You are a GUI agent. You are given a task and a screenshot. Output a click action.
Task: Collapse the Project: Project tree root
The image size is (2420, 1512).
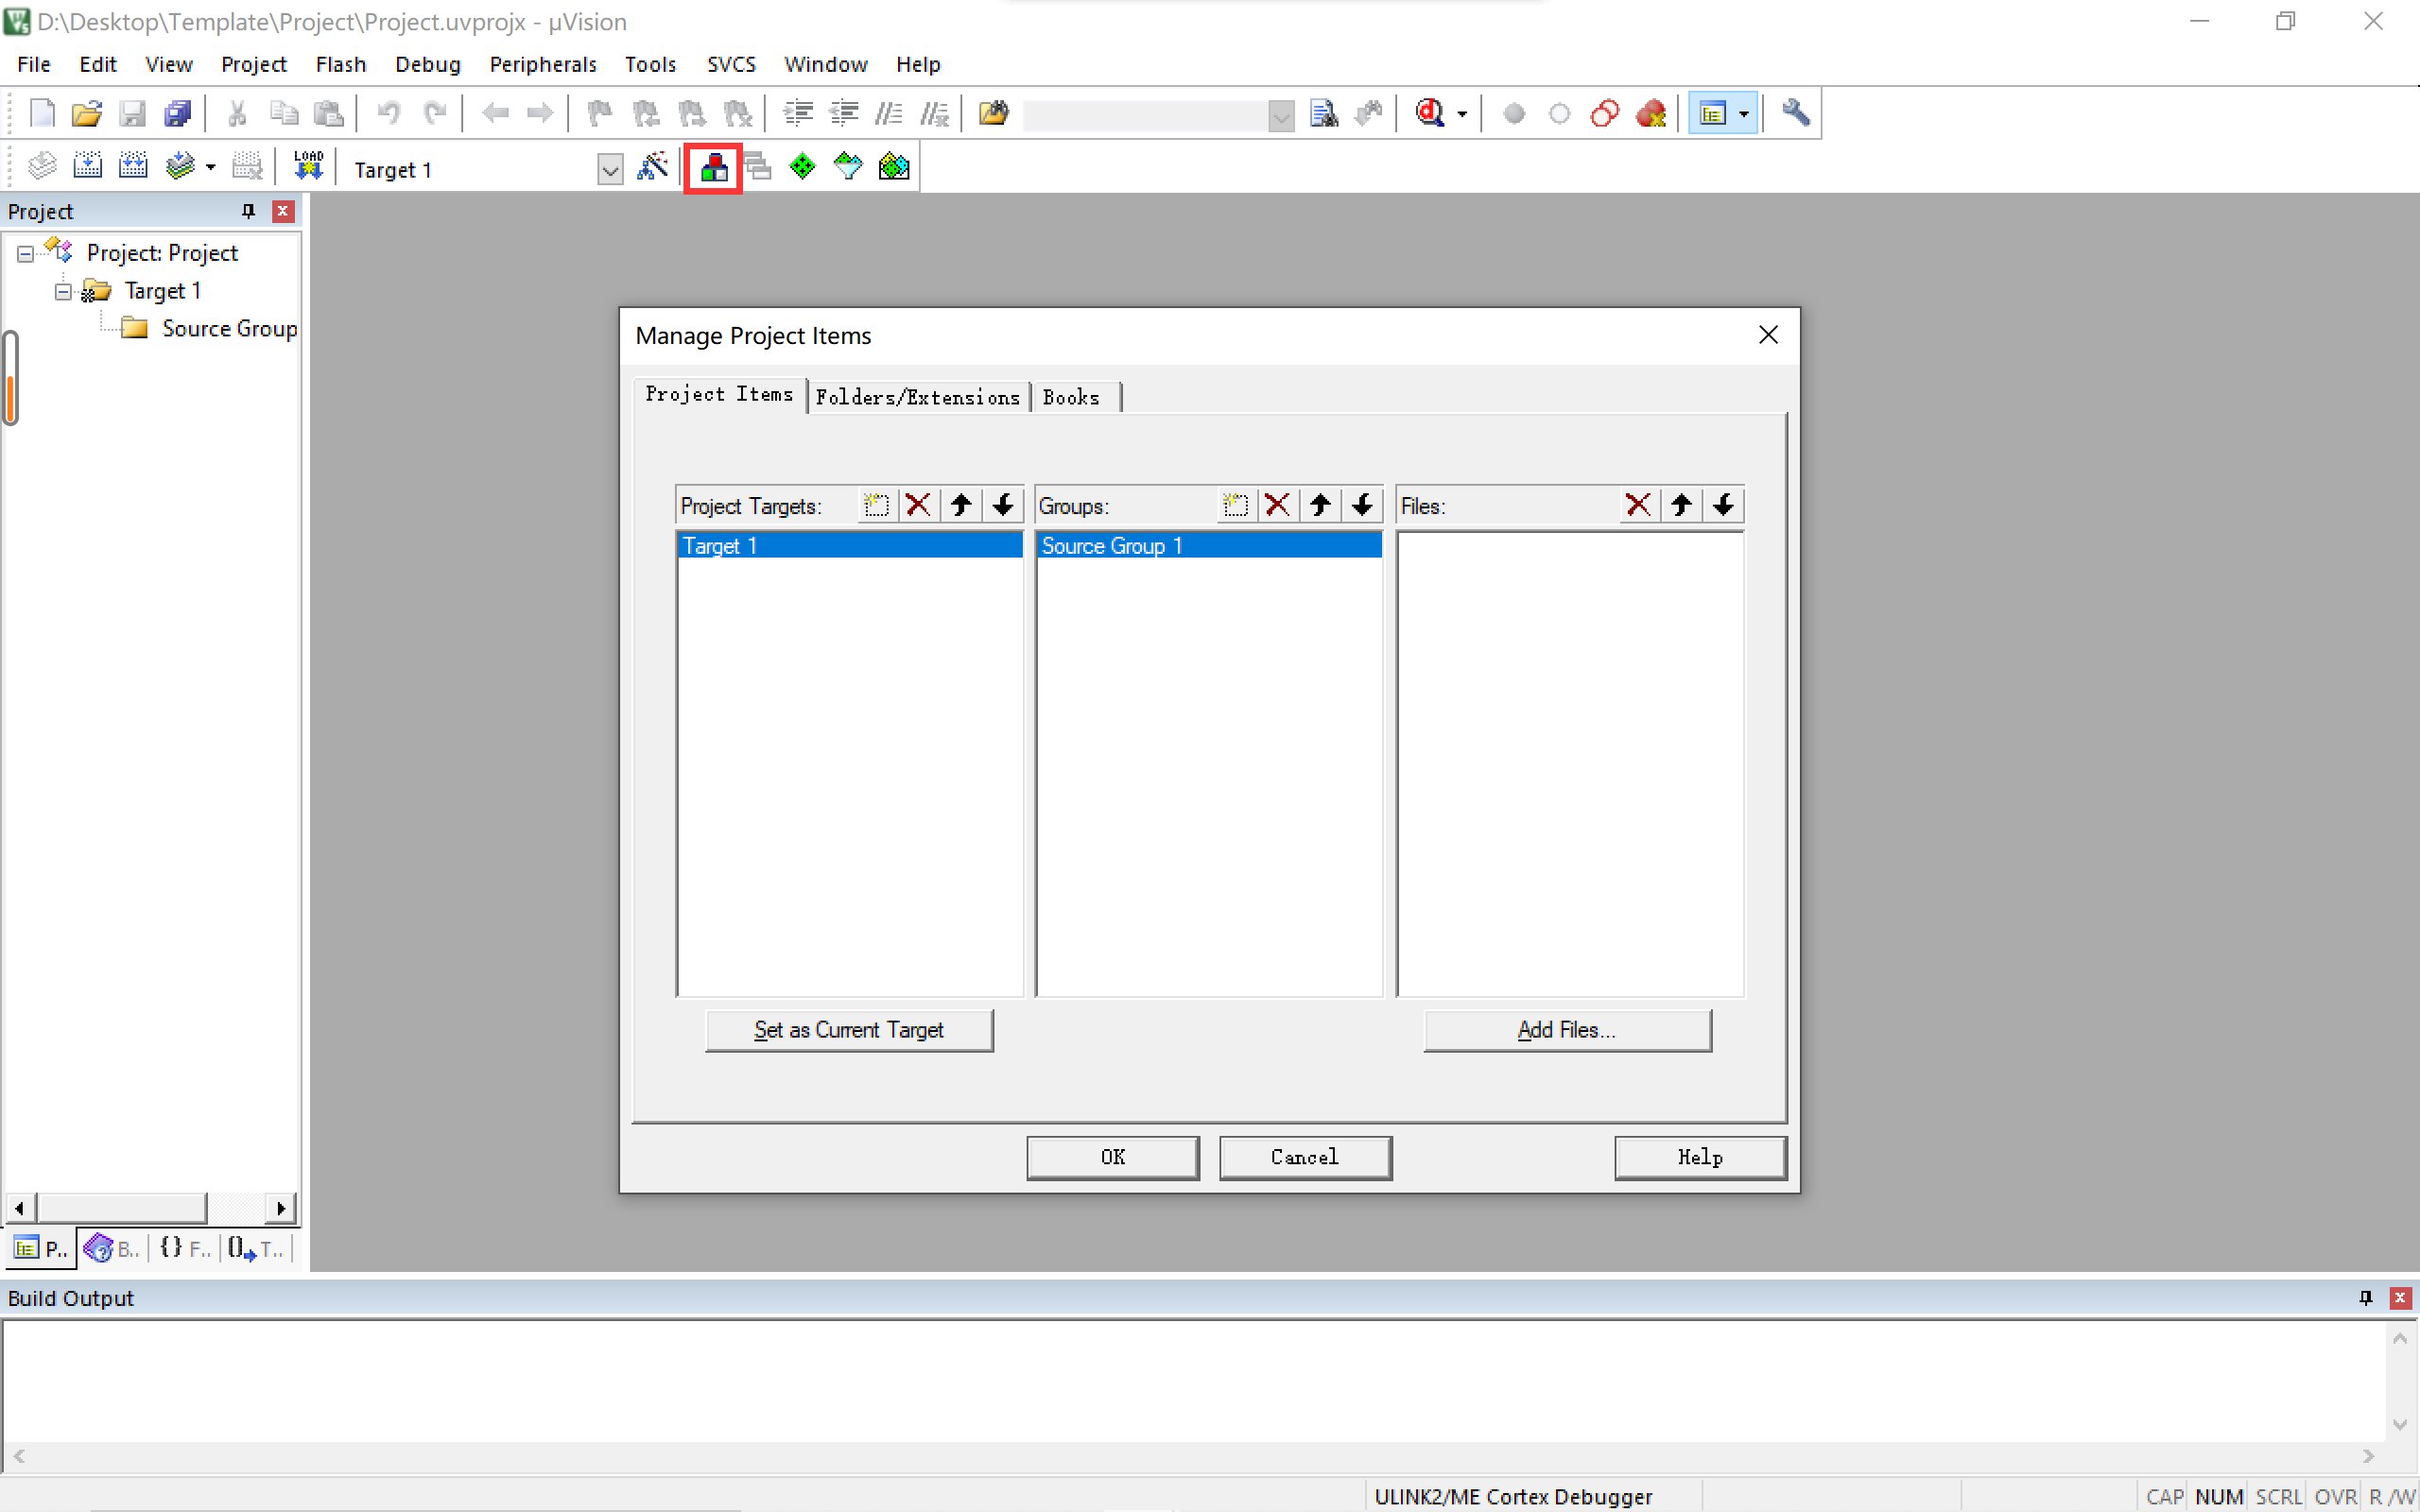click(x=25, y=253)
